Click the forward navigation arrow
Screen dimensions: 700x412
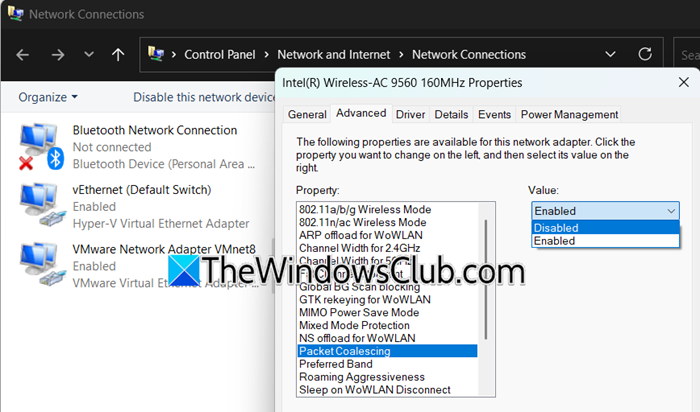coord(58,55)
